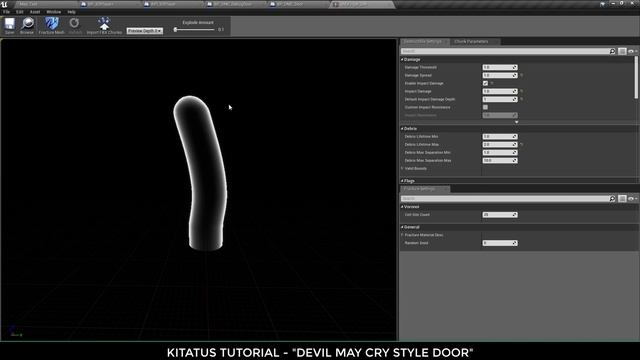Image resolution: width=640 pixels, height=360 pixels.
Task: Collapse the Damage section
Action: [402, 60]
